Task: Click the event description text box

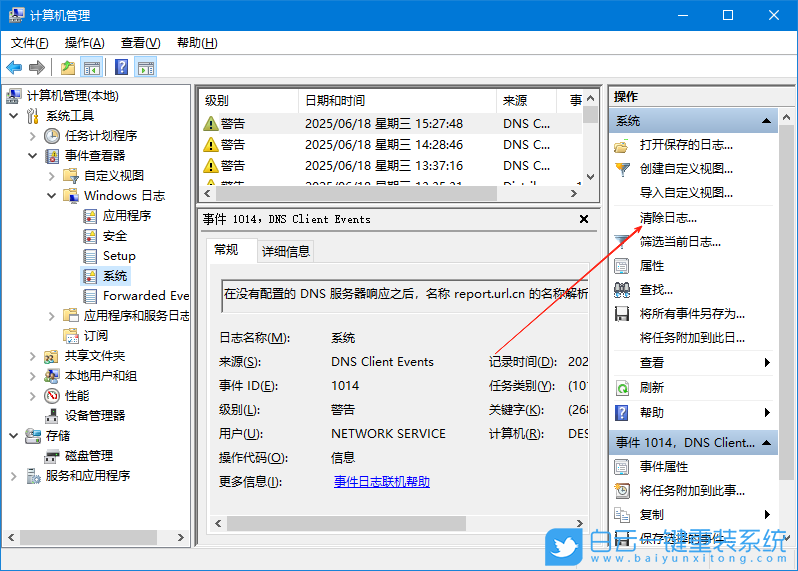Action: coord(405,295)
